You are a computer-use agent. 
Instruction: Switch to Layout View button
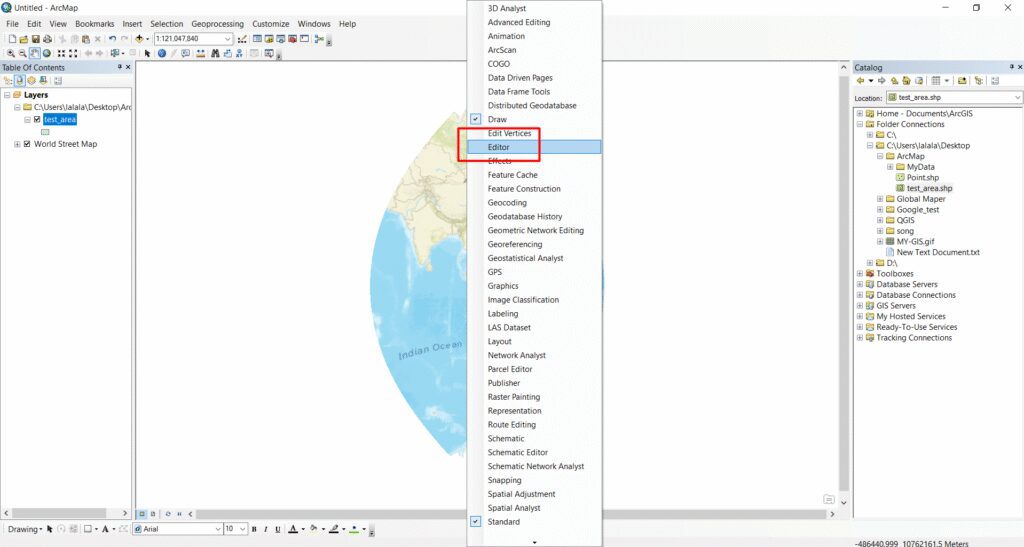(153, 514)
